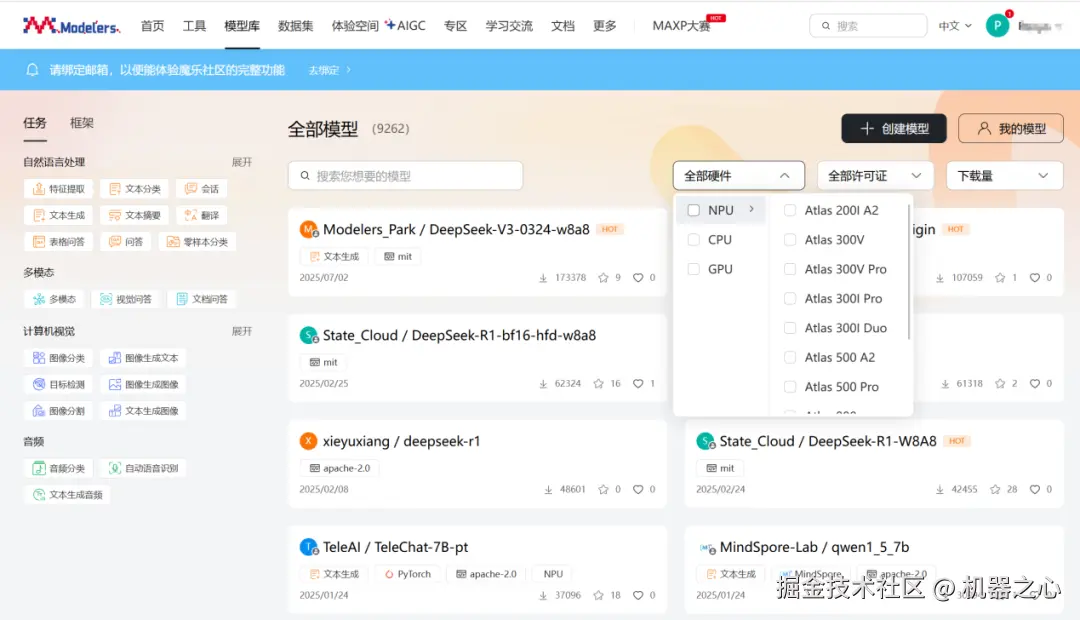Select the 图像生成文本 task tag
The image size is (1080, 620).
(143, 358)
